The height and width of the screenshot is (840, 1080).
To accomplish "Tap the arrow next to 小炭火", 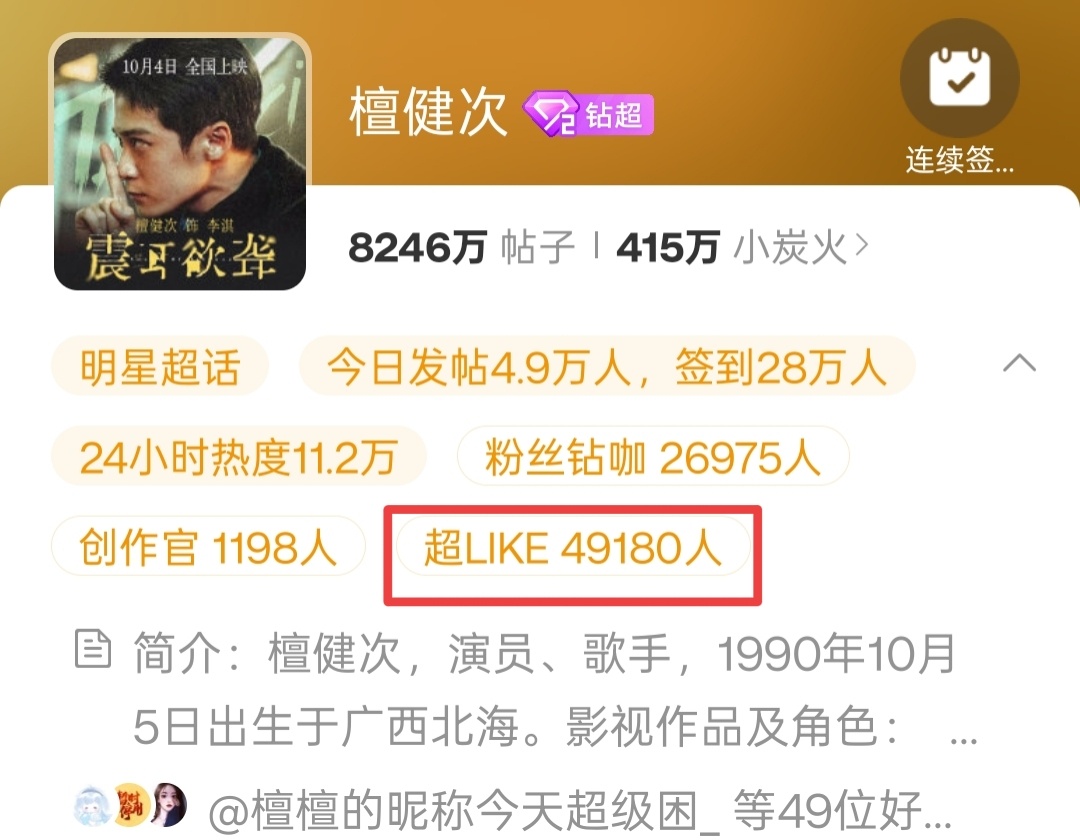I will tap(862, 246).
